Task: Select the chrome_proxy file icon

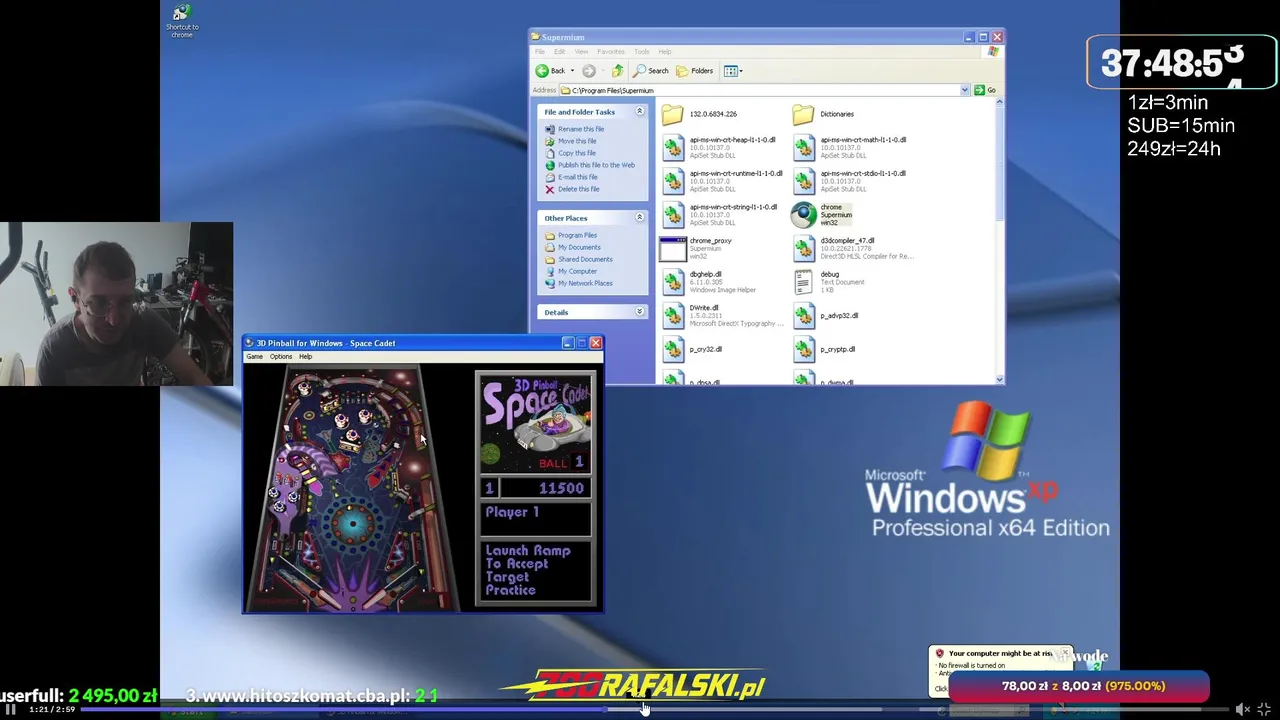Action: click(x=673, y=248)
